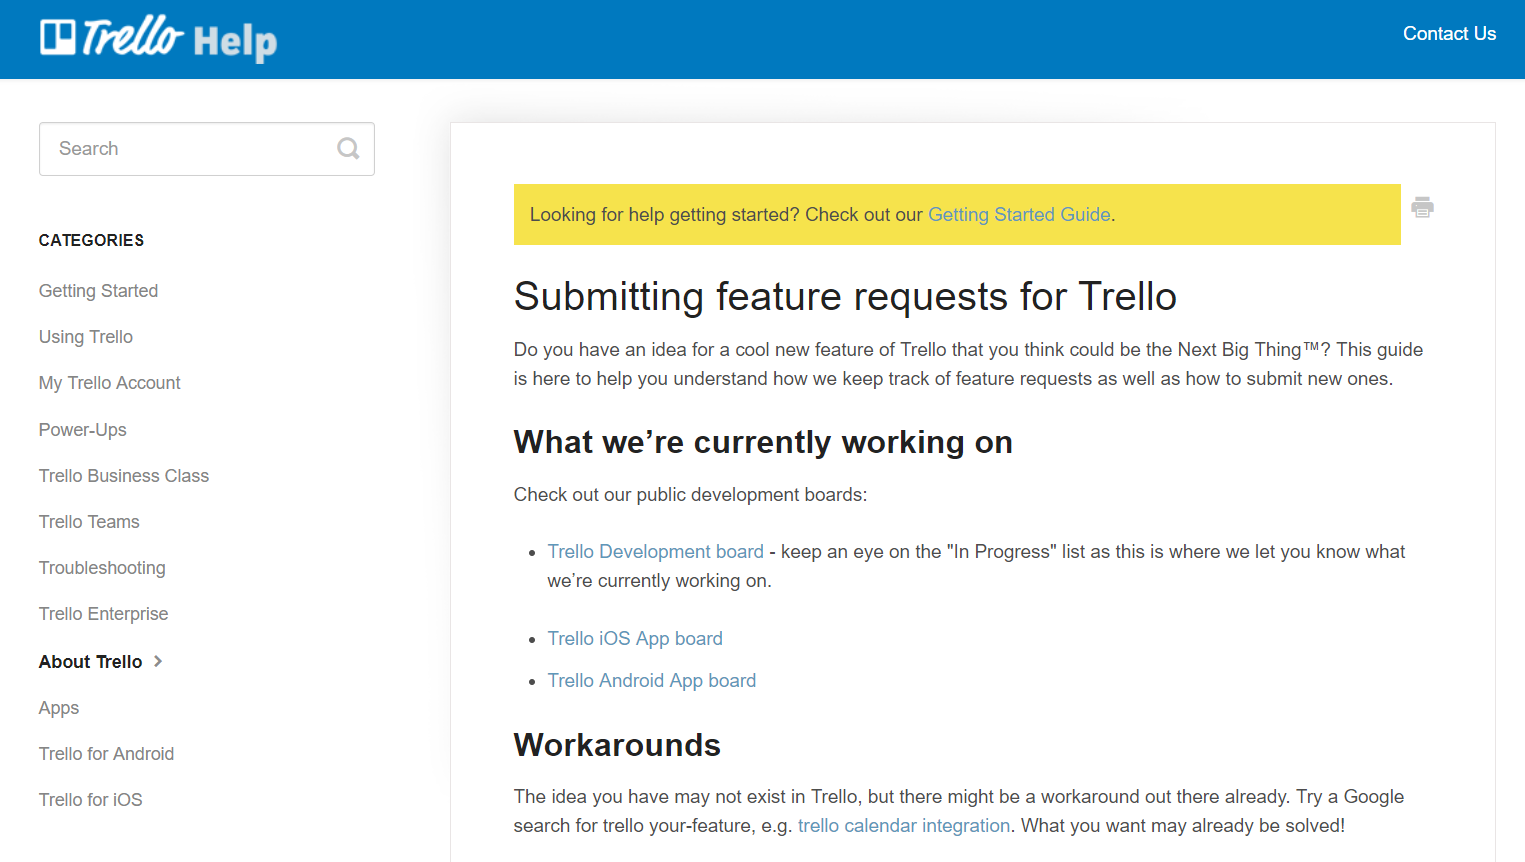The image size is (1525, 862).
Task: Print this article via printer icon
Action: click(1422, 207)
